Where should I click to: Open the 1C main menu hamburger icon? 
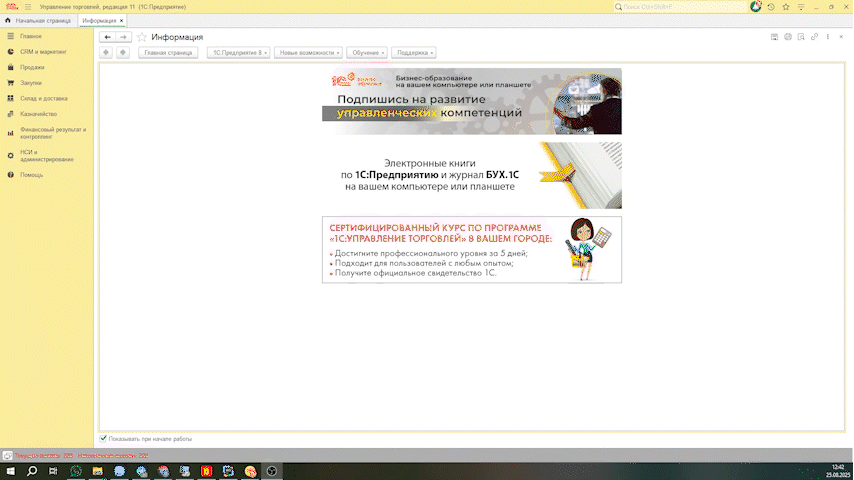pyautogui.click(x=28, y=7)
